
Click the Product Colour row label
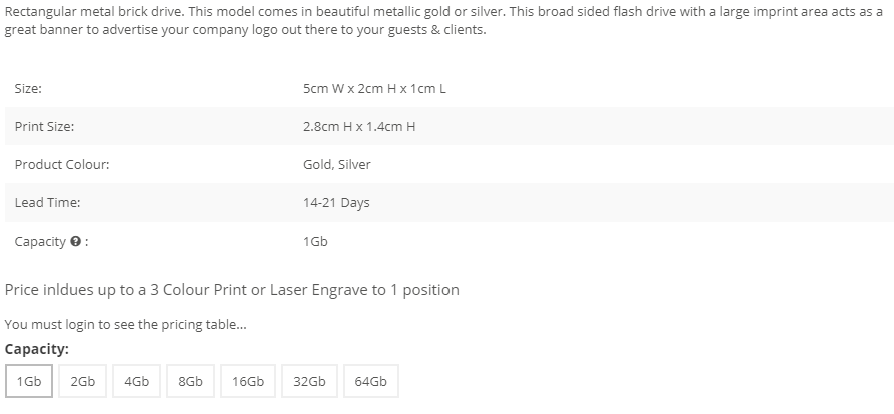pos(62,164)
